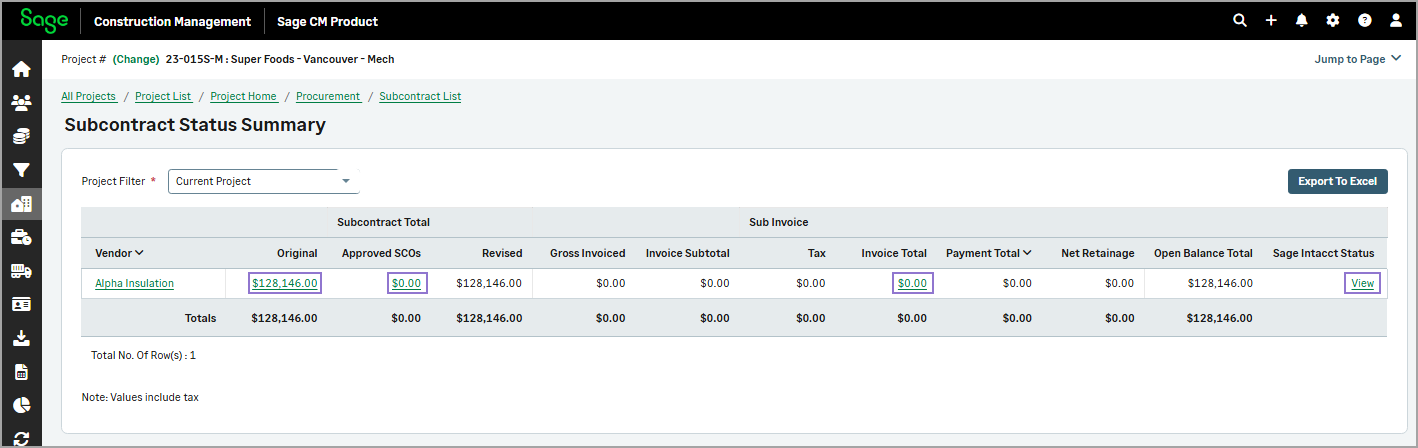
Task: Go to Project Home breadcrumb
Action: pos(243,96)
